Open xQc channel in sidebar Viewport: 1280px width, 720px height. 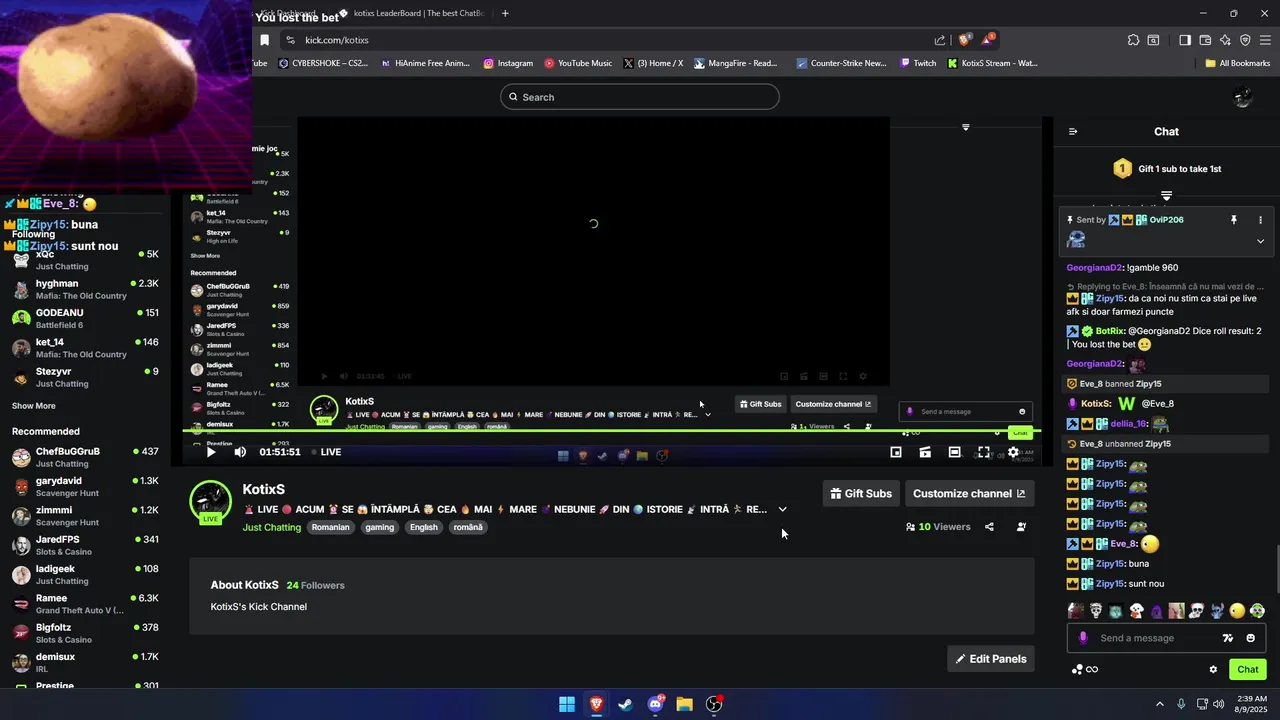pos(85,260)
